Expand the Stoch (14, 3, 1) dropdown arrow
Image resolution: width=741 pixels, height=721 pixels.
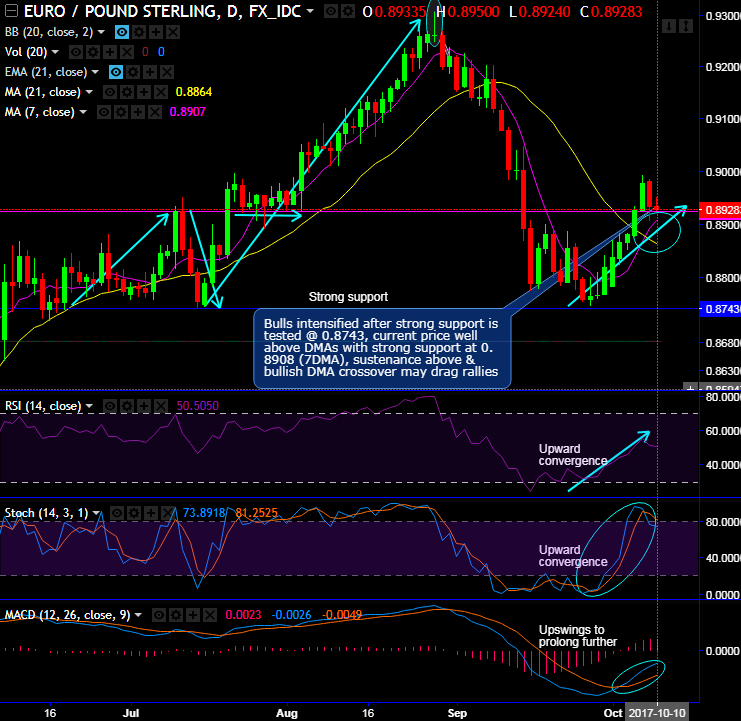pos(96,513)
